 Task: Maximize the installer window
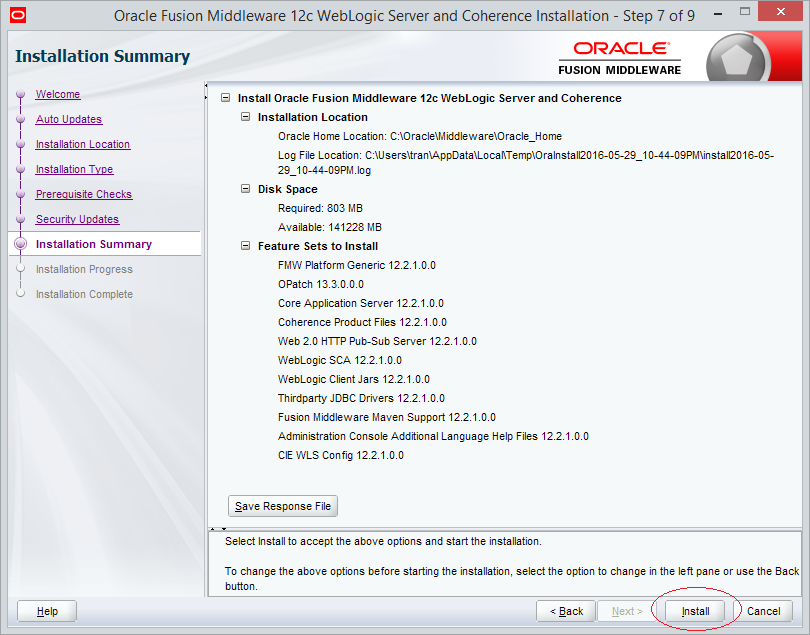click(x=744, y=12)
